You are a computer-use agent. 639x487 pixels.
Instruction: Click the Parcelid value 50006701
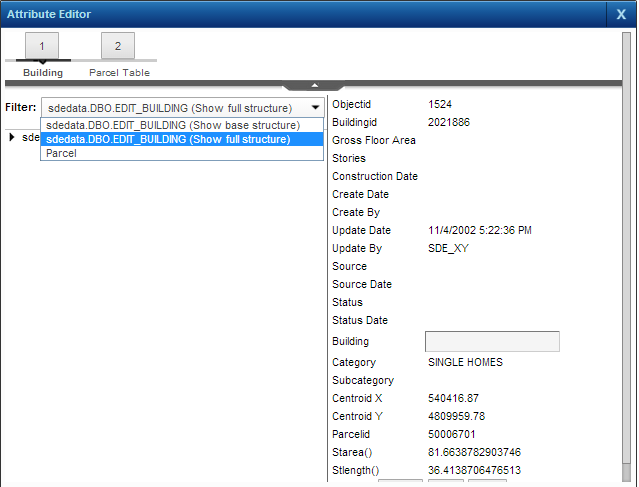pos(452,434)
